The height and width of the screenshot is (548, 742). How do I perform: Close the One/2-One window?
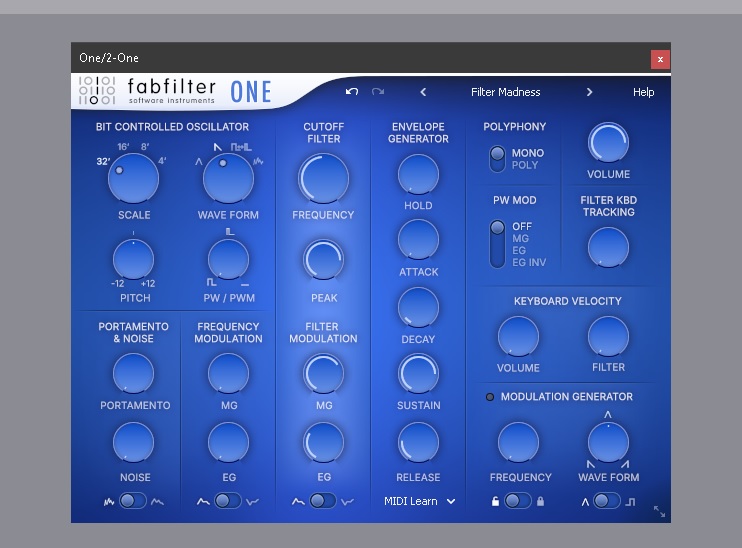coord(660,59)
